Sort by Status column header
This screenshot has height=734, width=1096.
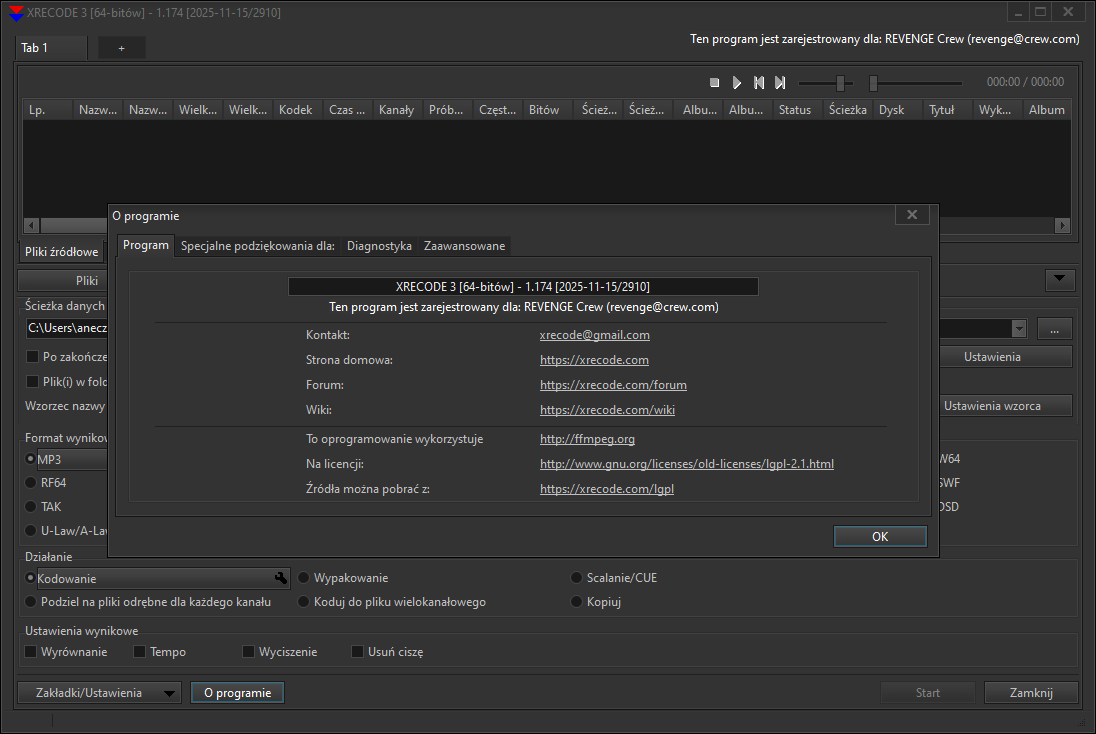[x=798, y=110]
